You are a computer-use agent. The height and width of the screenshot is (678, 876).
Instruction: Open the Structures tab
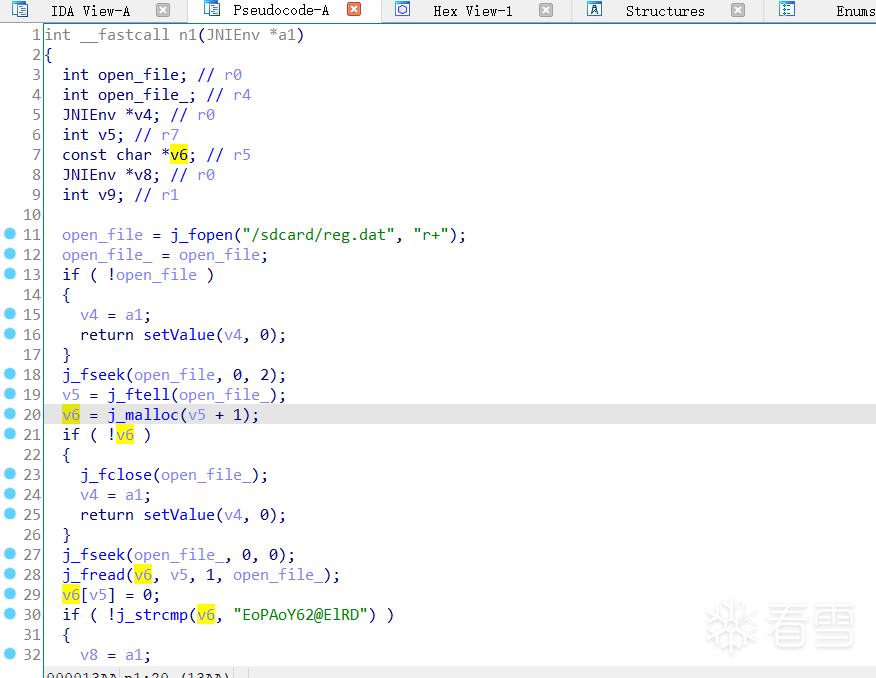click(665, 11)
